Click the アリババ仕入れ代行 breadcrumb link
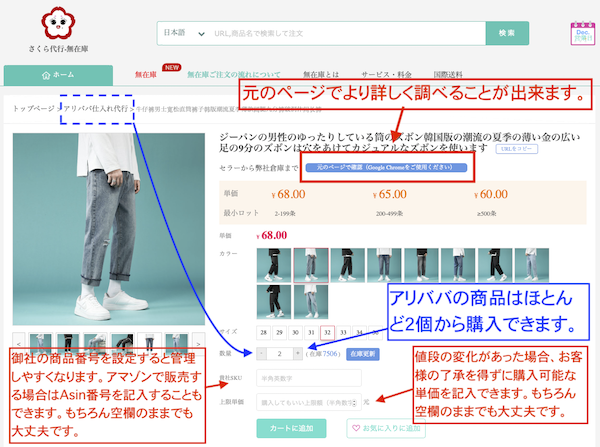Screen dimensions: 600x447 (96, 109)
